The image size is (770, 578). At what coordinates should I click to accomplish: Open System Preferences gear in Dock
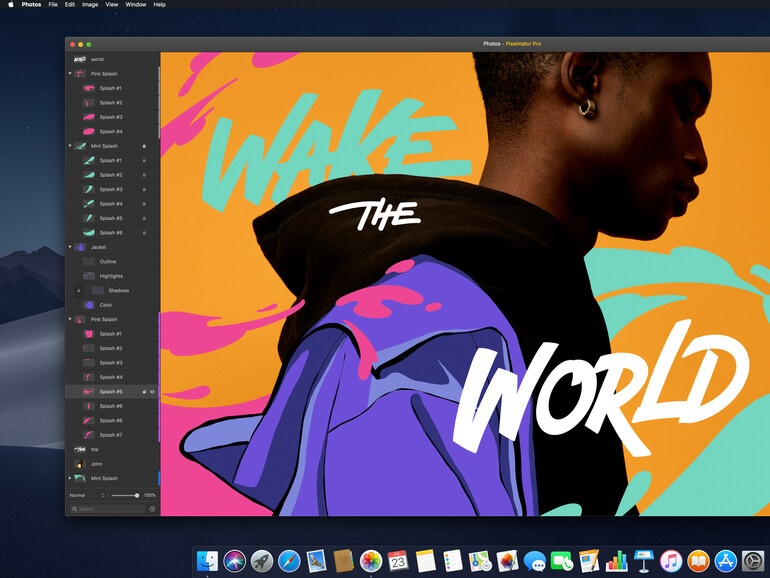752,561
